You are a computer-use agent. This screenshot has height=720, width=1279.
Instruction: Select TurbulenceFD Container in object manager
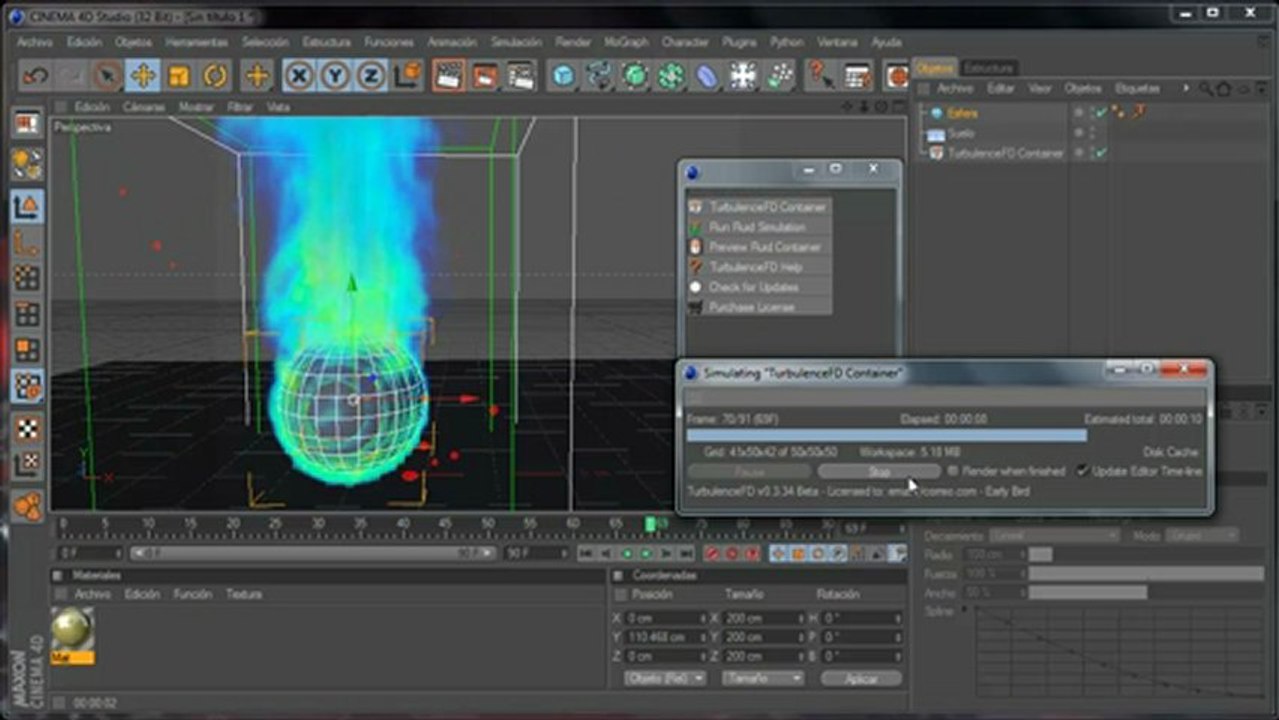point(1006,153)
